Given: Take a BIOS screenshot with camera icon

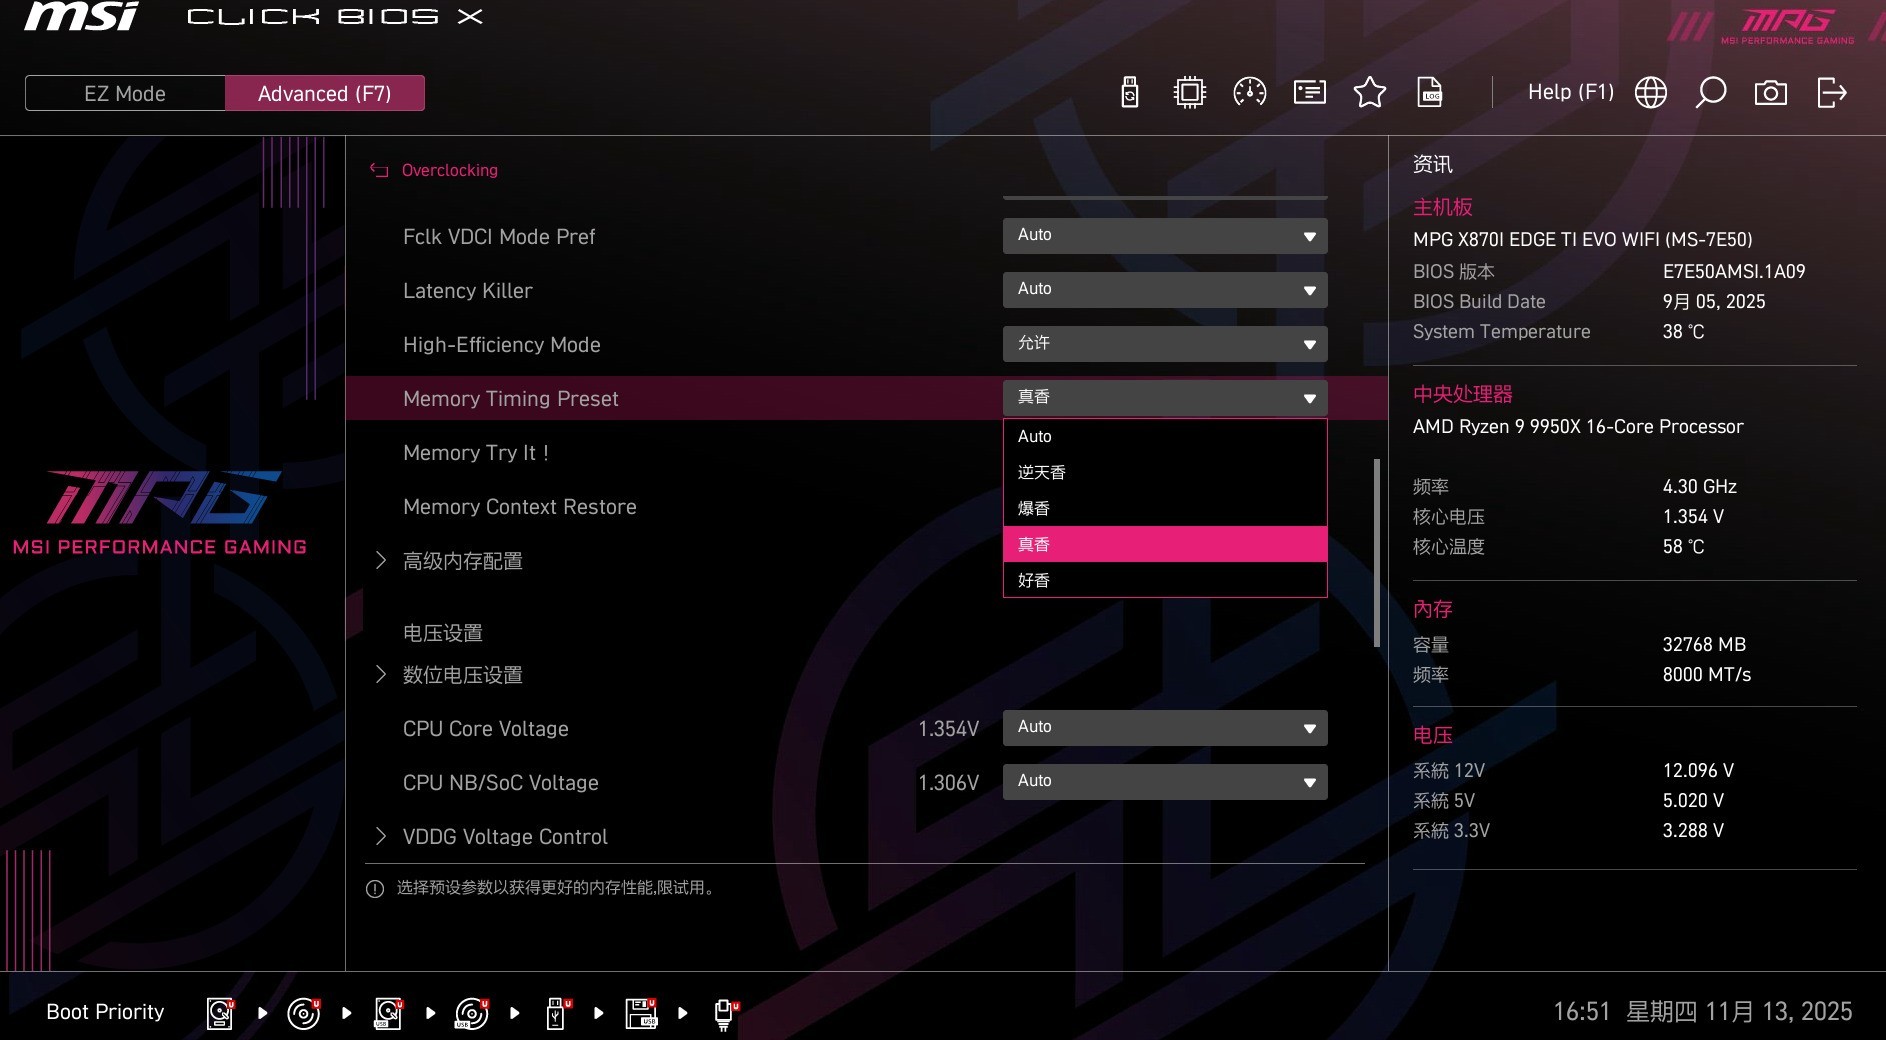Looking at the screenshot, I should click(1770, 92).
